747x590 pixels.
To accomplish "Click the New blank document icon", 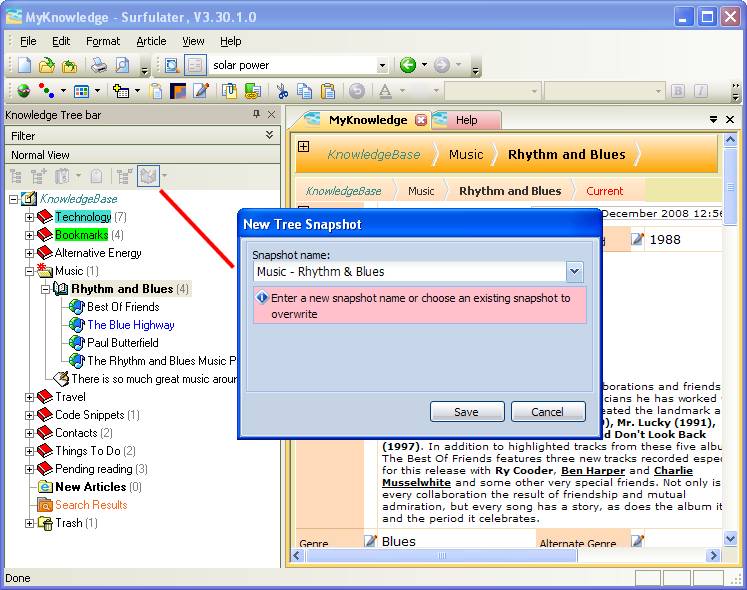I will point(24,65).
